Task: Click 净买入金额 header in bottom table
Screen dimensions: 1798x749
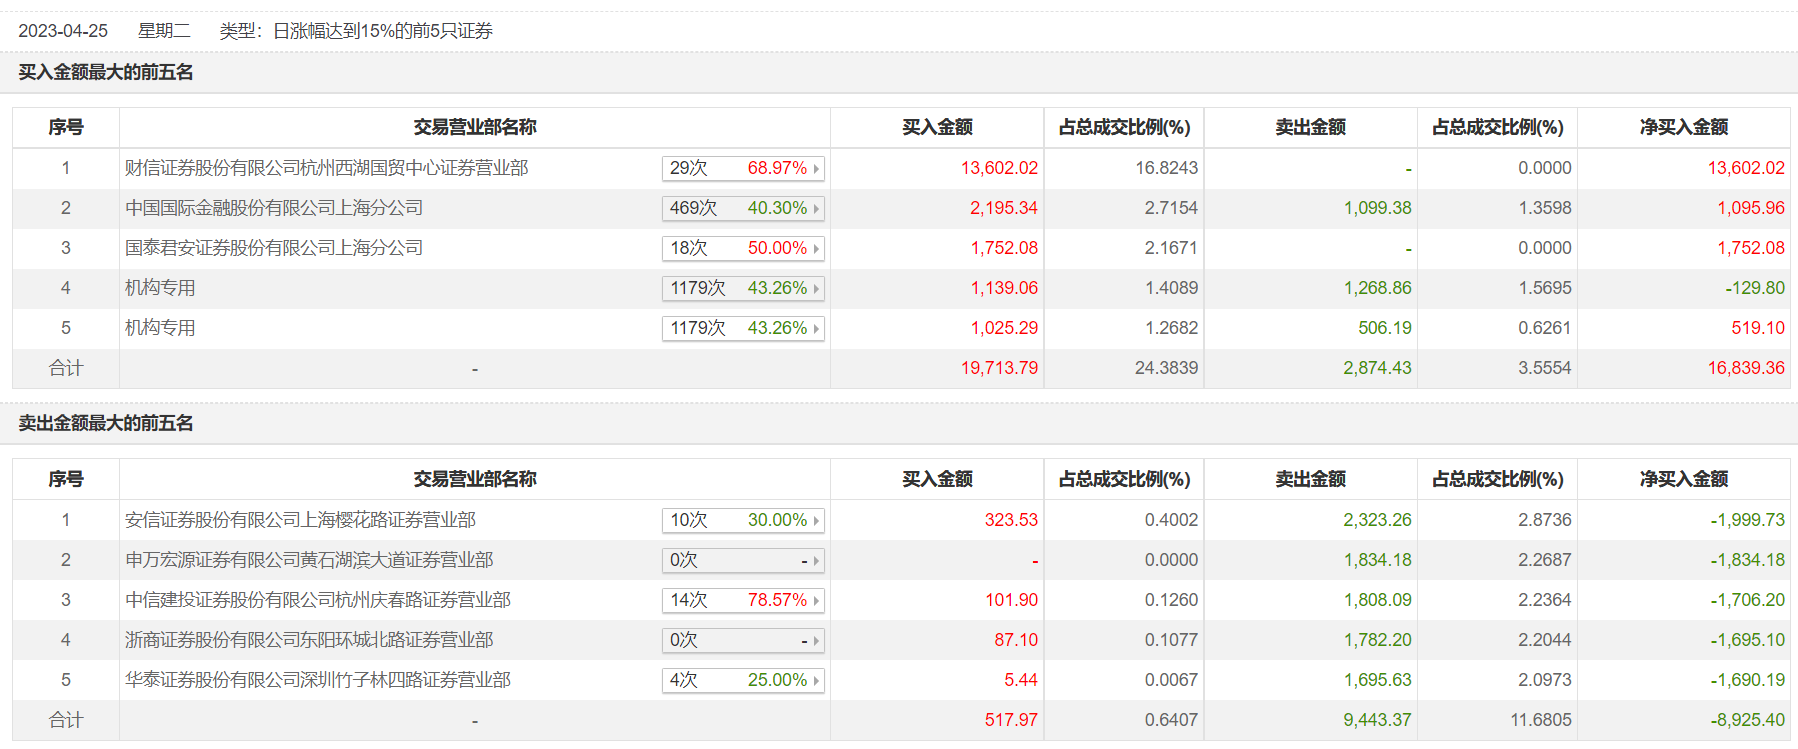Action: click(1684, 479)
